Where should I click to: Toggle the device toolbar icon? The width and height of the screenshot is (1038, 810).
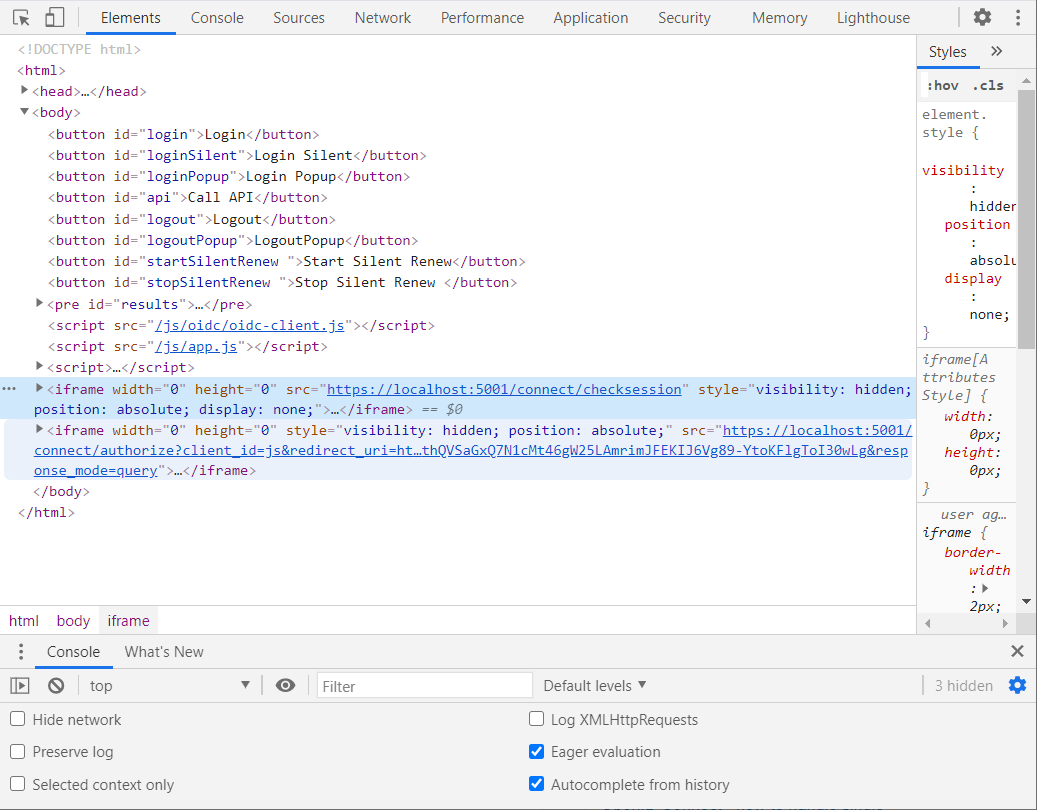click(x=54, y=18)
